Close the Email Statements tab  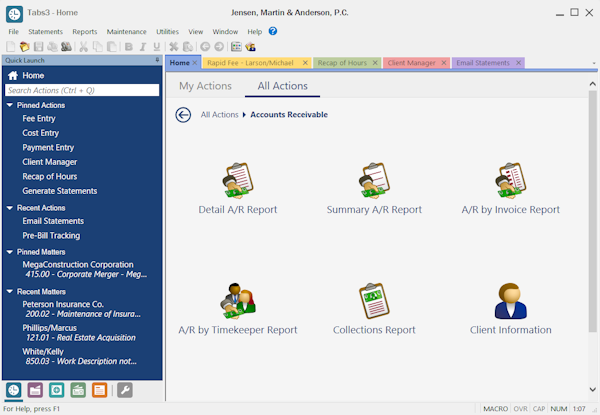pos(518,63)
